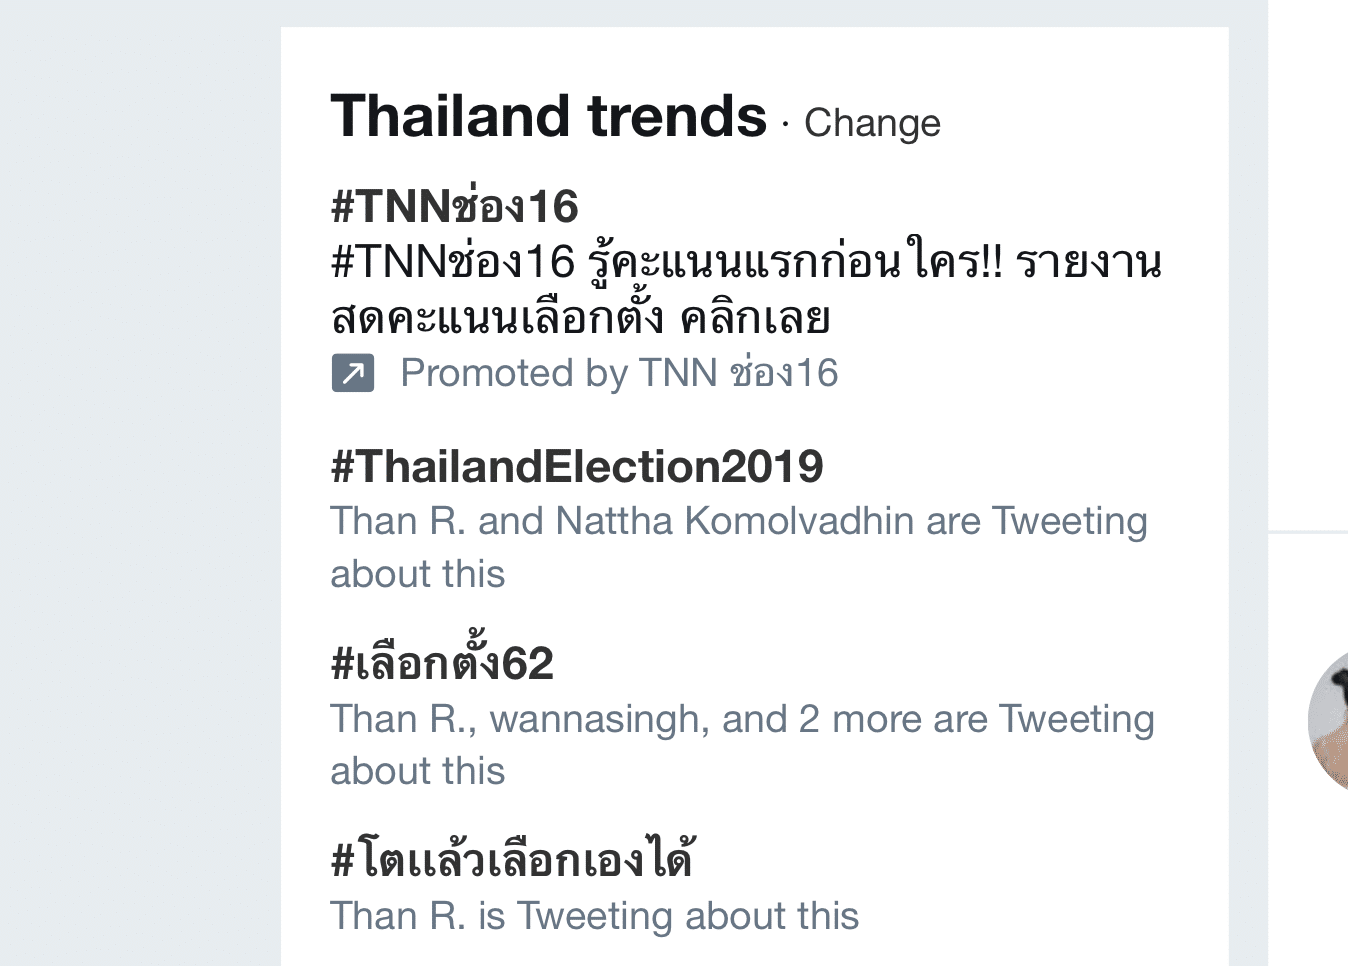Image resolution: width=1348 pixels, height=966 pixels.
Task: Click Change next to Thailand trends
Action: 872,123
